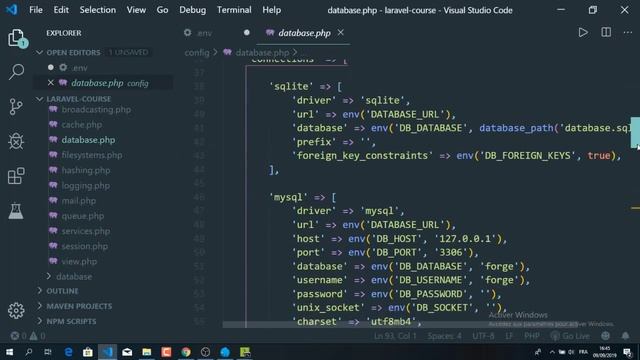Open the notifications bell in status bar

(x=625, y=336)
